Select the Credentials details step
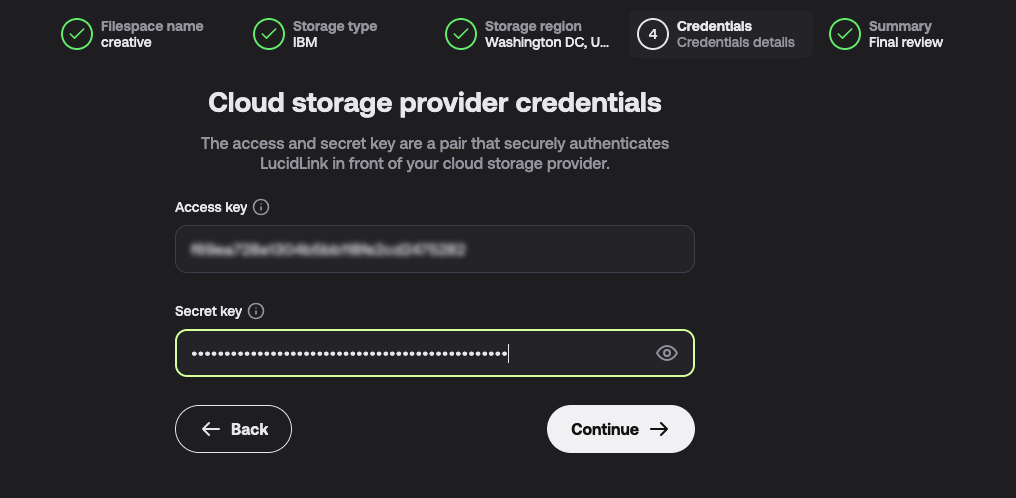Screen dimensions: 1016x498 coord(721,34)
